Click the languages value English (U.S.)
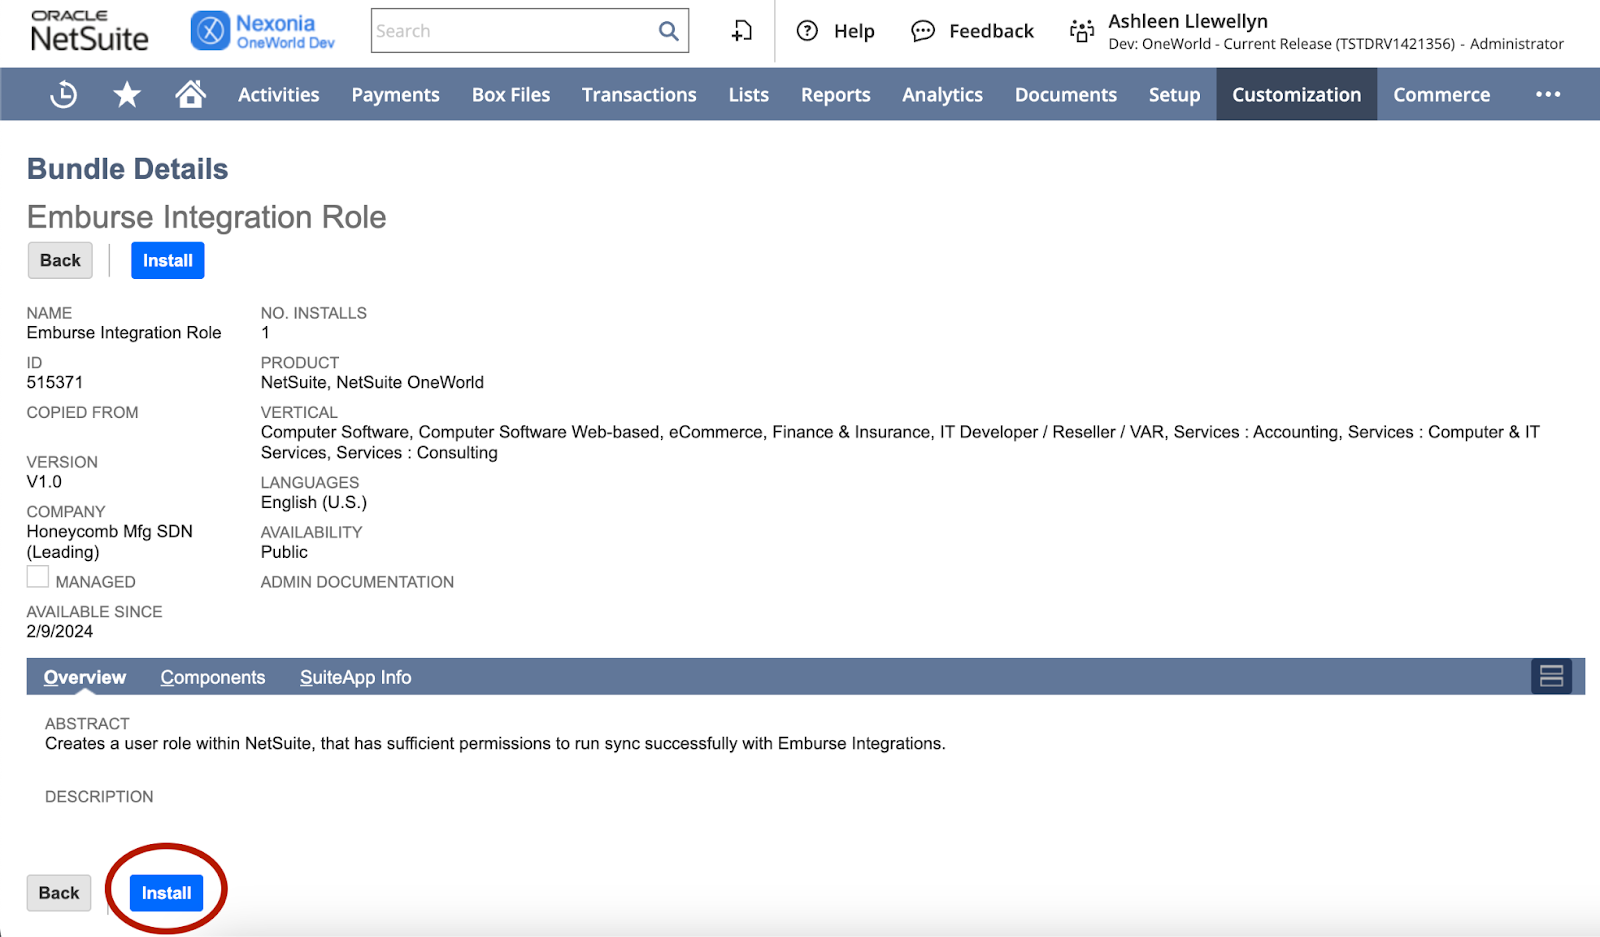The image size is (1600, 937). pyautogui.click(x=314, y=502)
